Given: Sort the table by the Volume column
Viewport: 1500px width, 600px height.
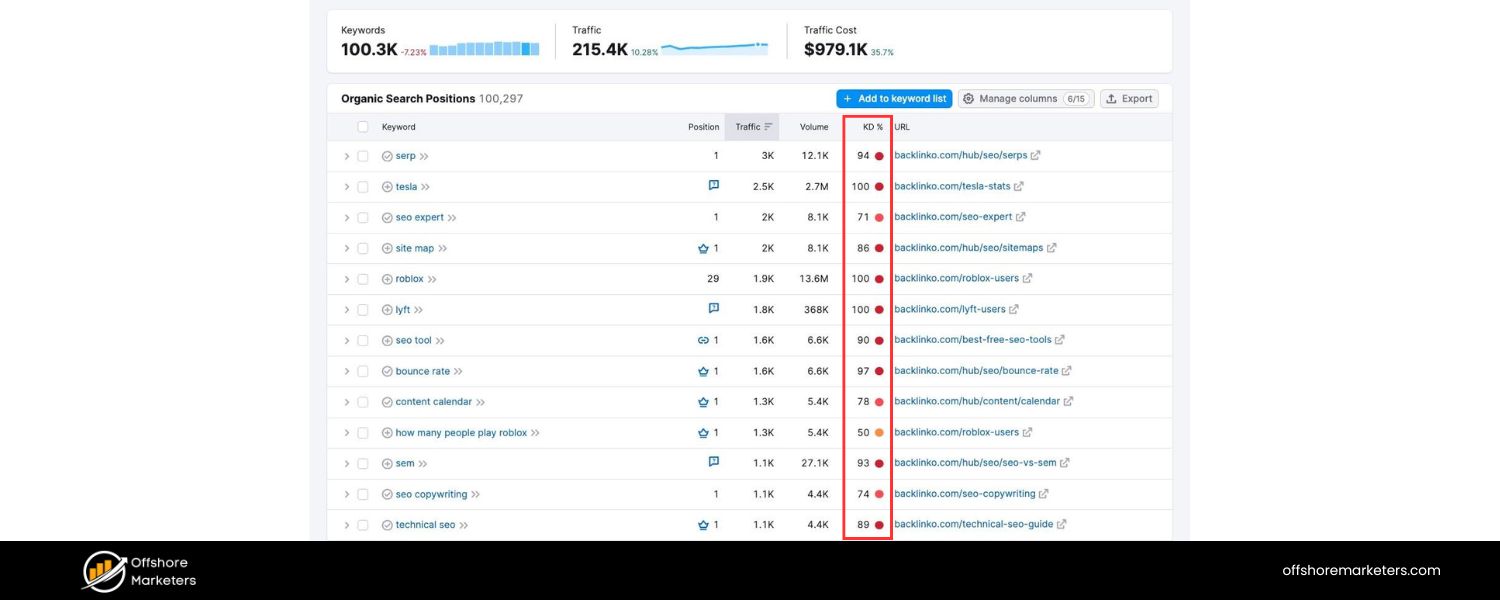Looking at the screenshot, I should pyautogui.click(x=813, y=127).
